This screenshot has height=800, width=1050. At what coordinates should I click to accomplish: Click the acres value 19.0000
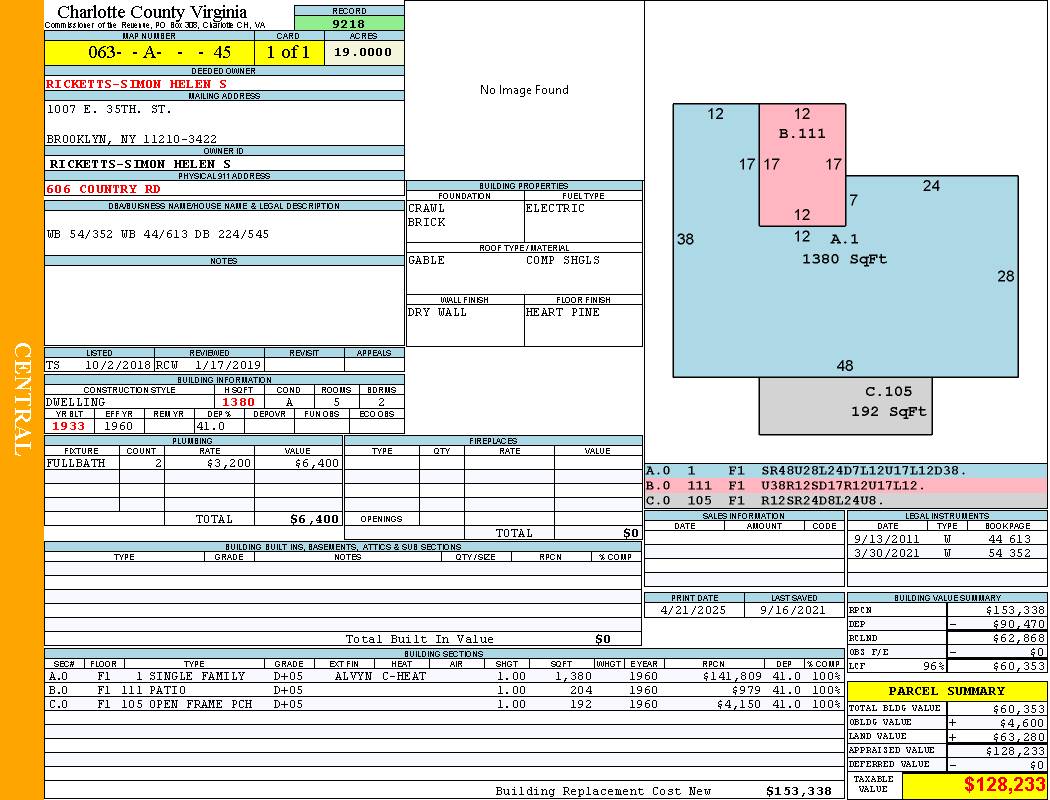point(364,52)
